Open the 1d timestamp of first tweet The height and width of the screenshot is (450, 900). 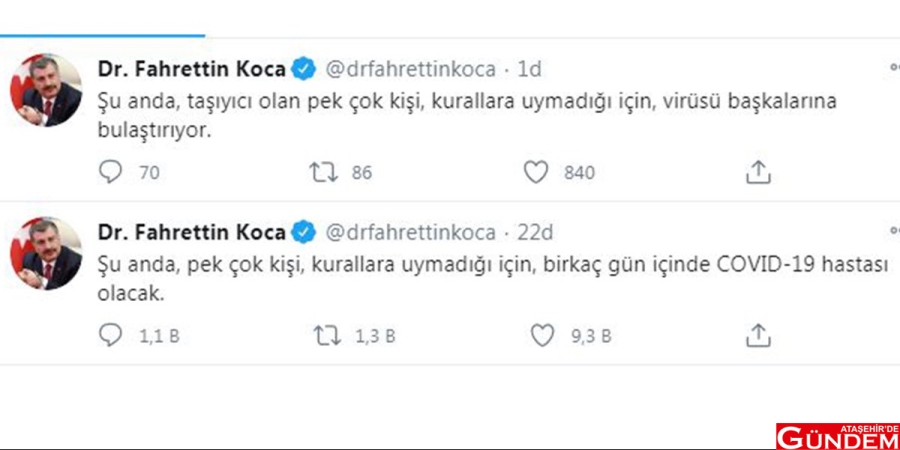click(x=530, y=69)
